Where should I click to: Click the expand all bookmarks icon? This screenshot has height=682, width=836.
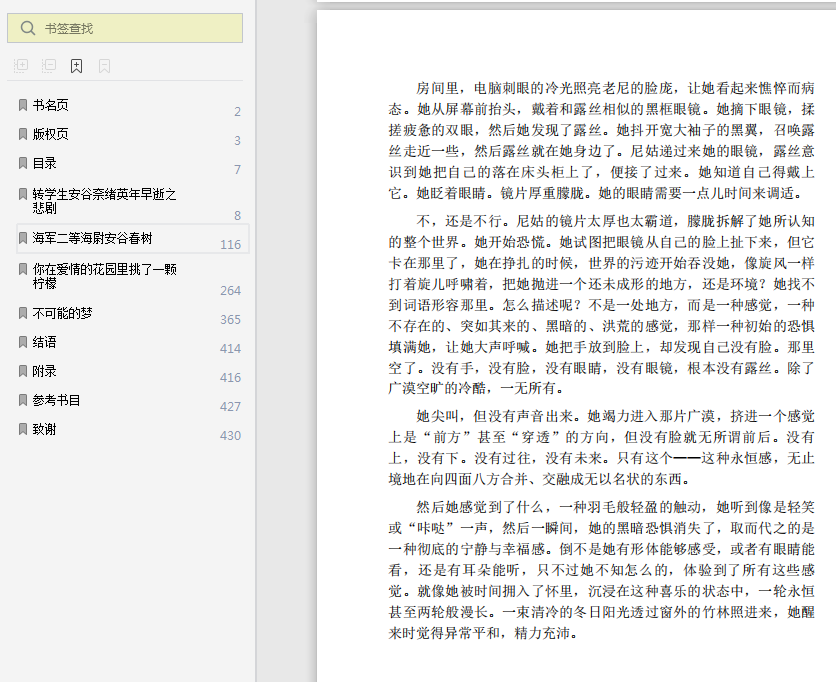(21, 66)
